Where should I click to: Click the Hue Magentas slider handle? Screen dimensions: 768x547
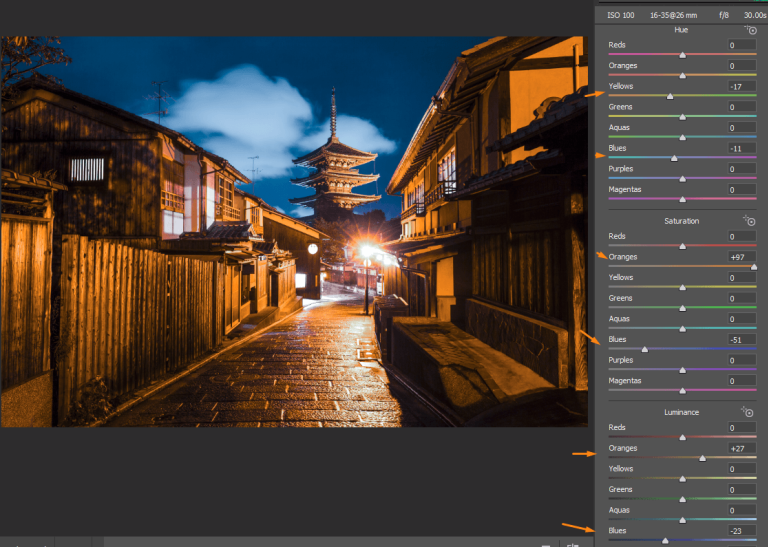[682, 200]
